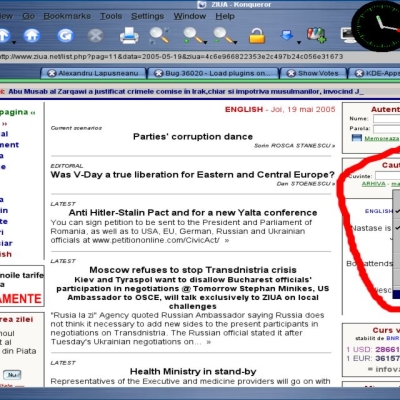Click the save icon beside Memoreaza
Image resolution: width=400 pixels, height=400 pixels.
pyautogui.click(x=357, y=138)
